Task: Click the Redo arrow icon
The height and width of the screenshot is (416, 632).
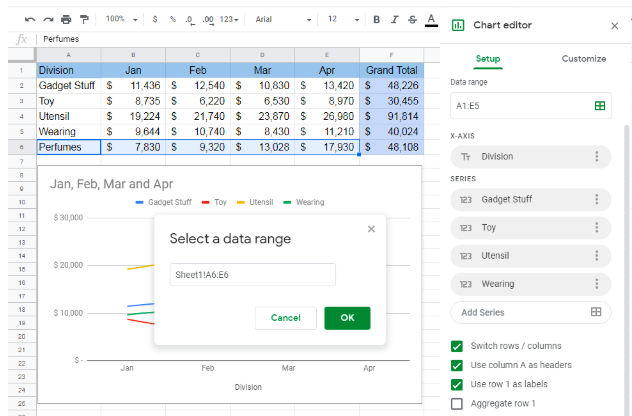Action: (x=48, y=19)
